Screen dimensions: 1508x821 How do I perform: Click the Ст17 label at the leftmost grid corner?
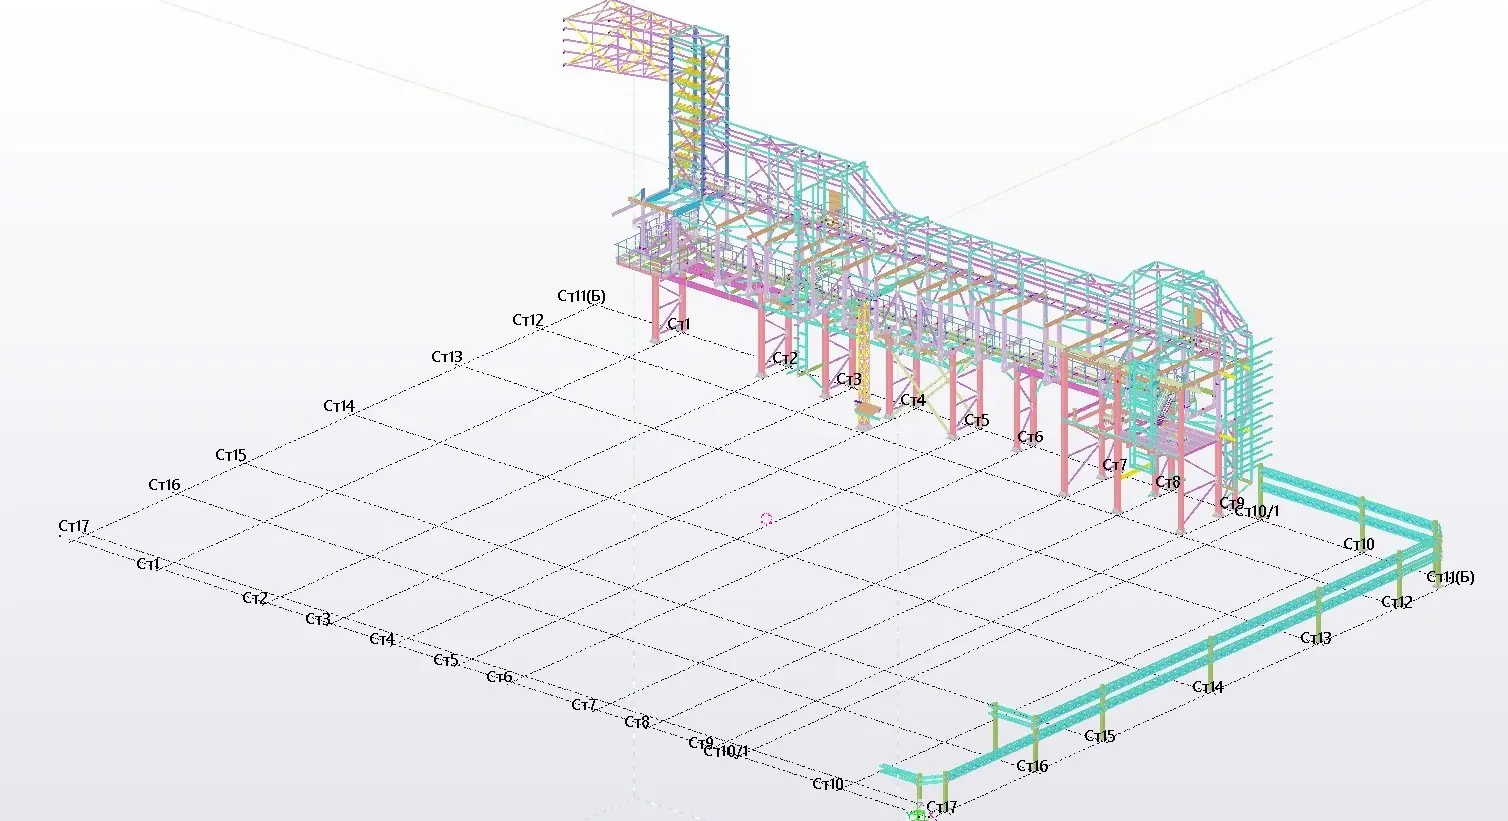pos(74,526)
